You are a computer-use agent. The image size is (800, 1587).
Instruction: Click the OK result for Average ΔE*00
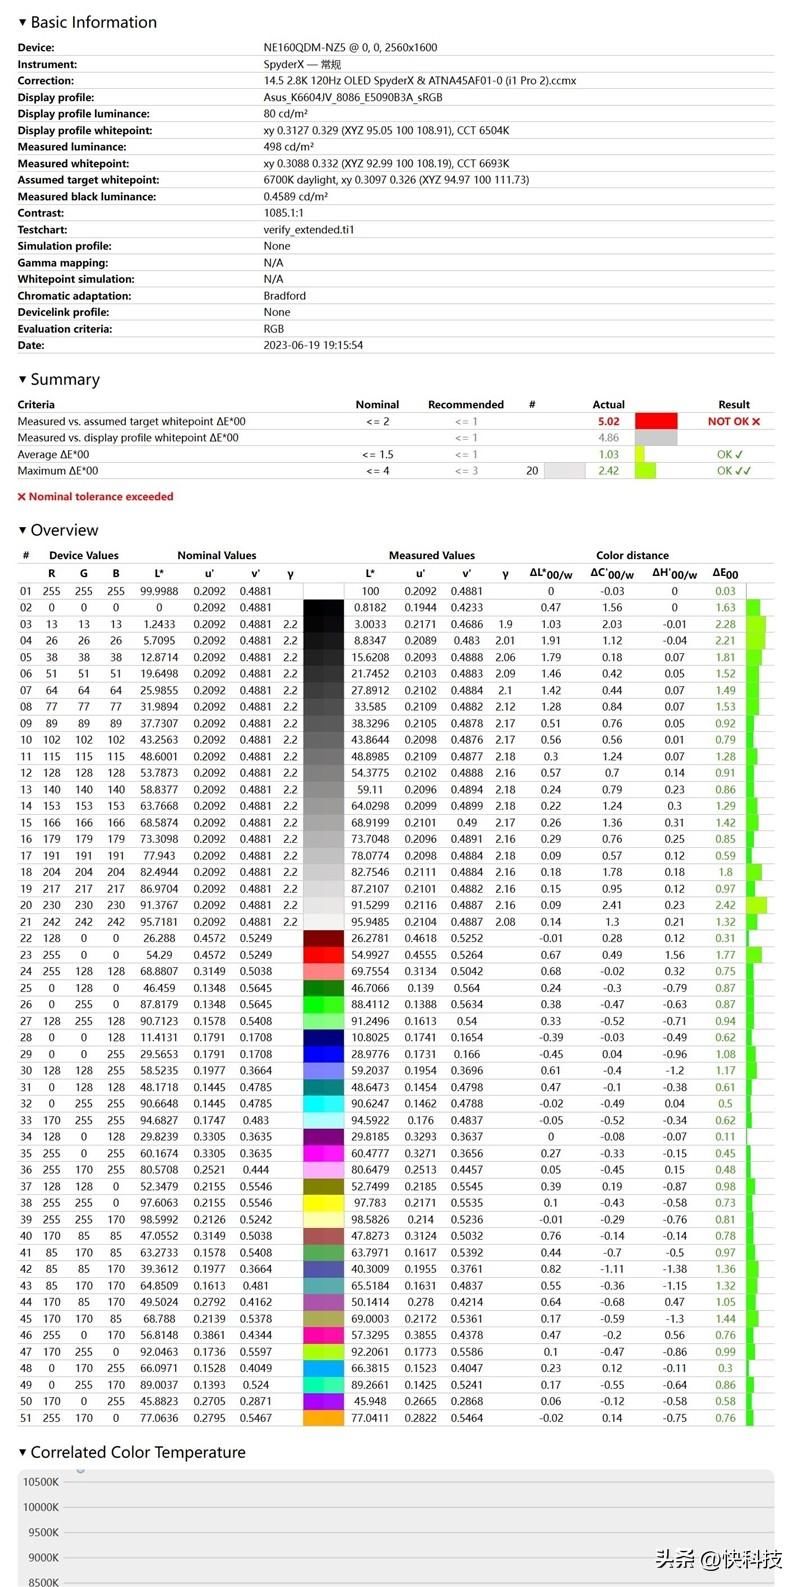coord(731,455)
